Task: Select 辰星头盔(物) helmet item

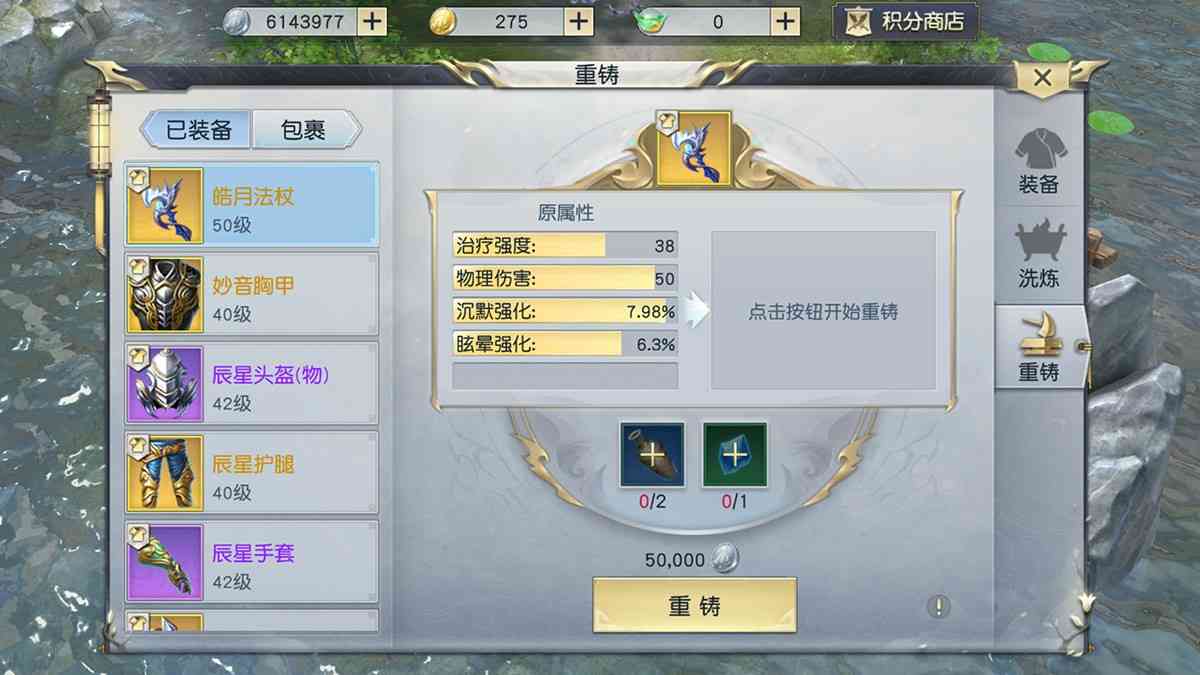Action: (x=251, y=383)
